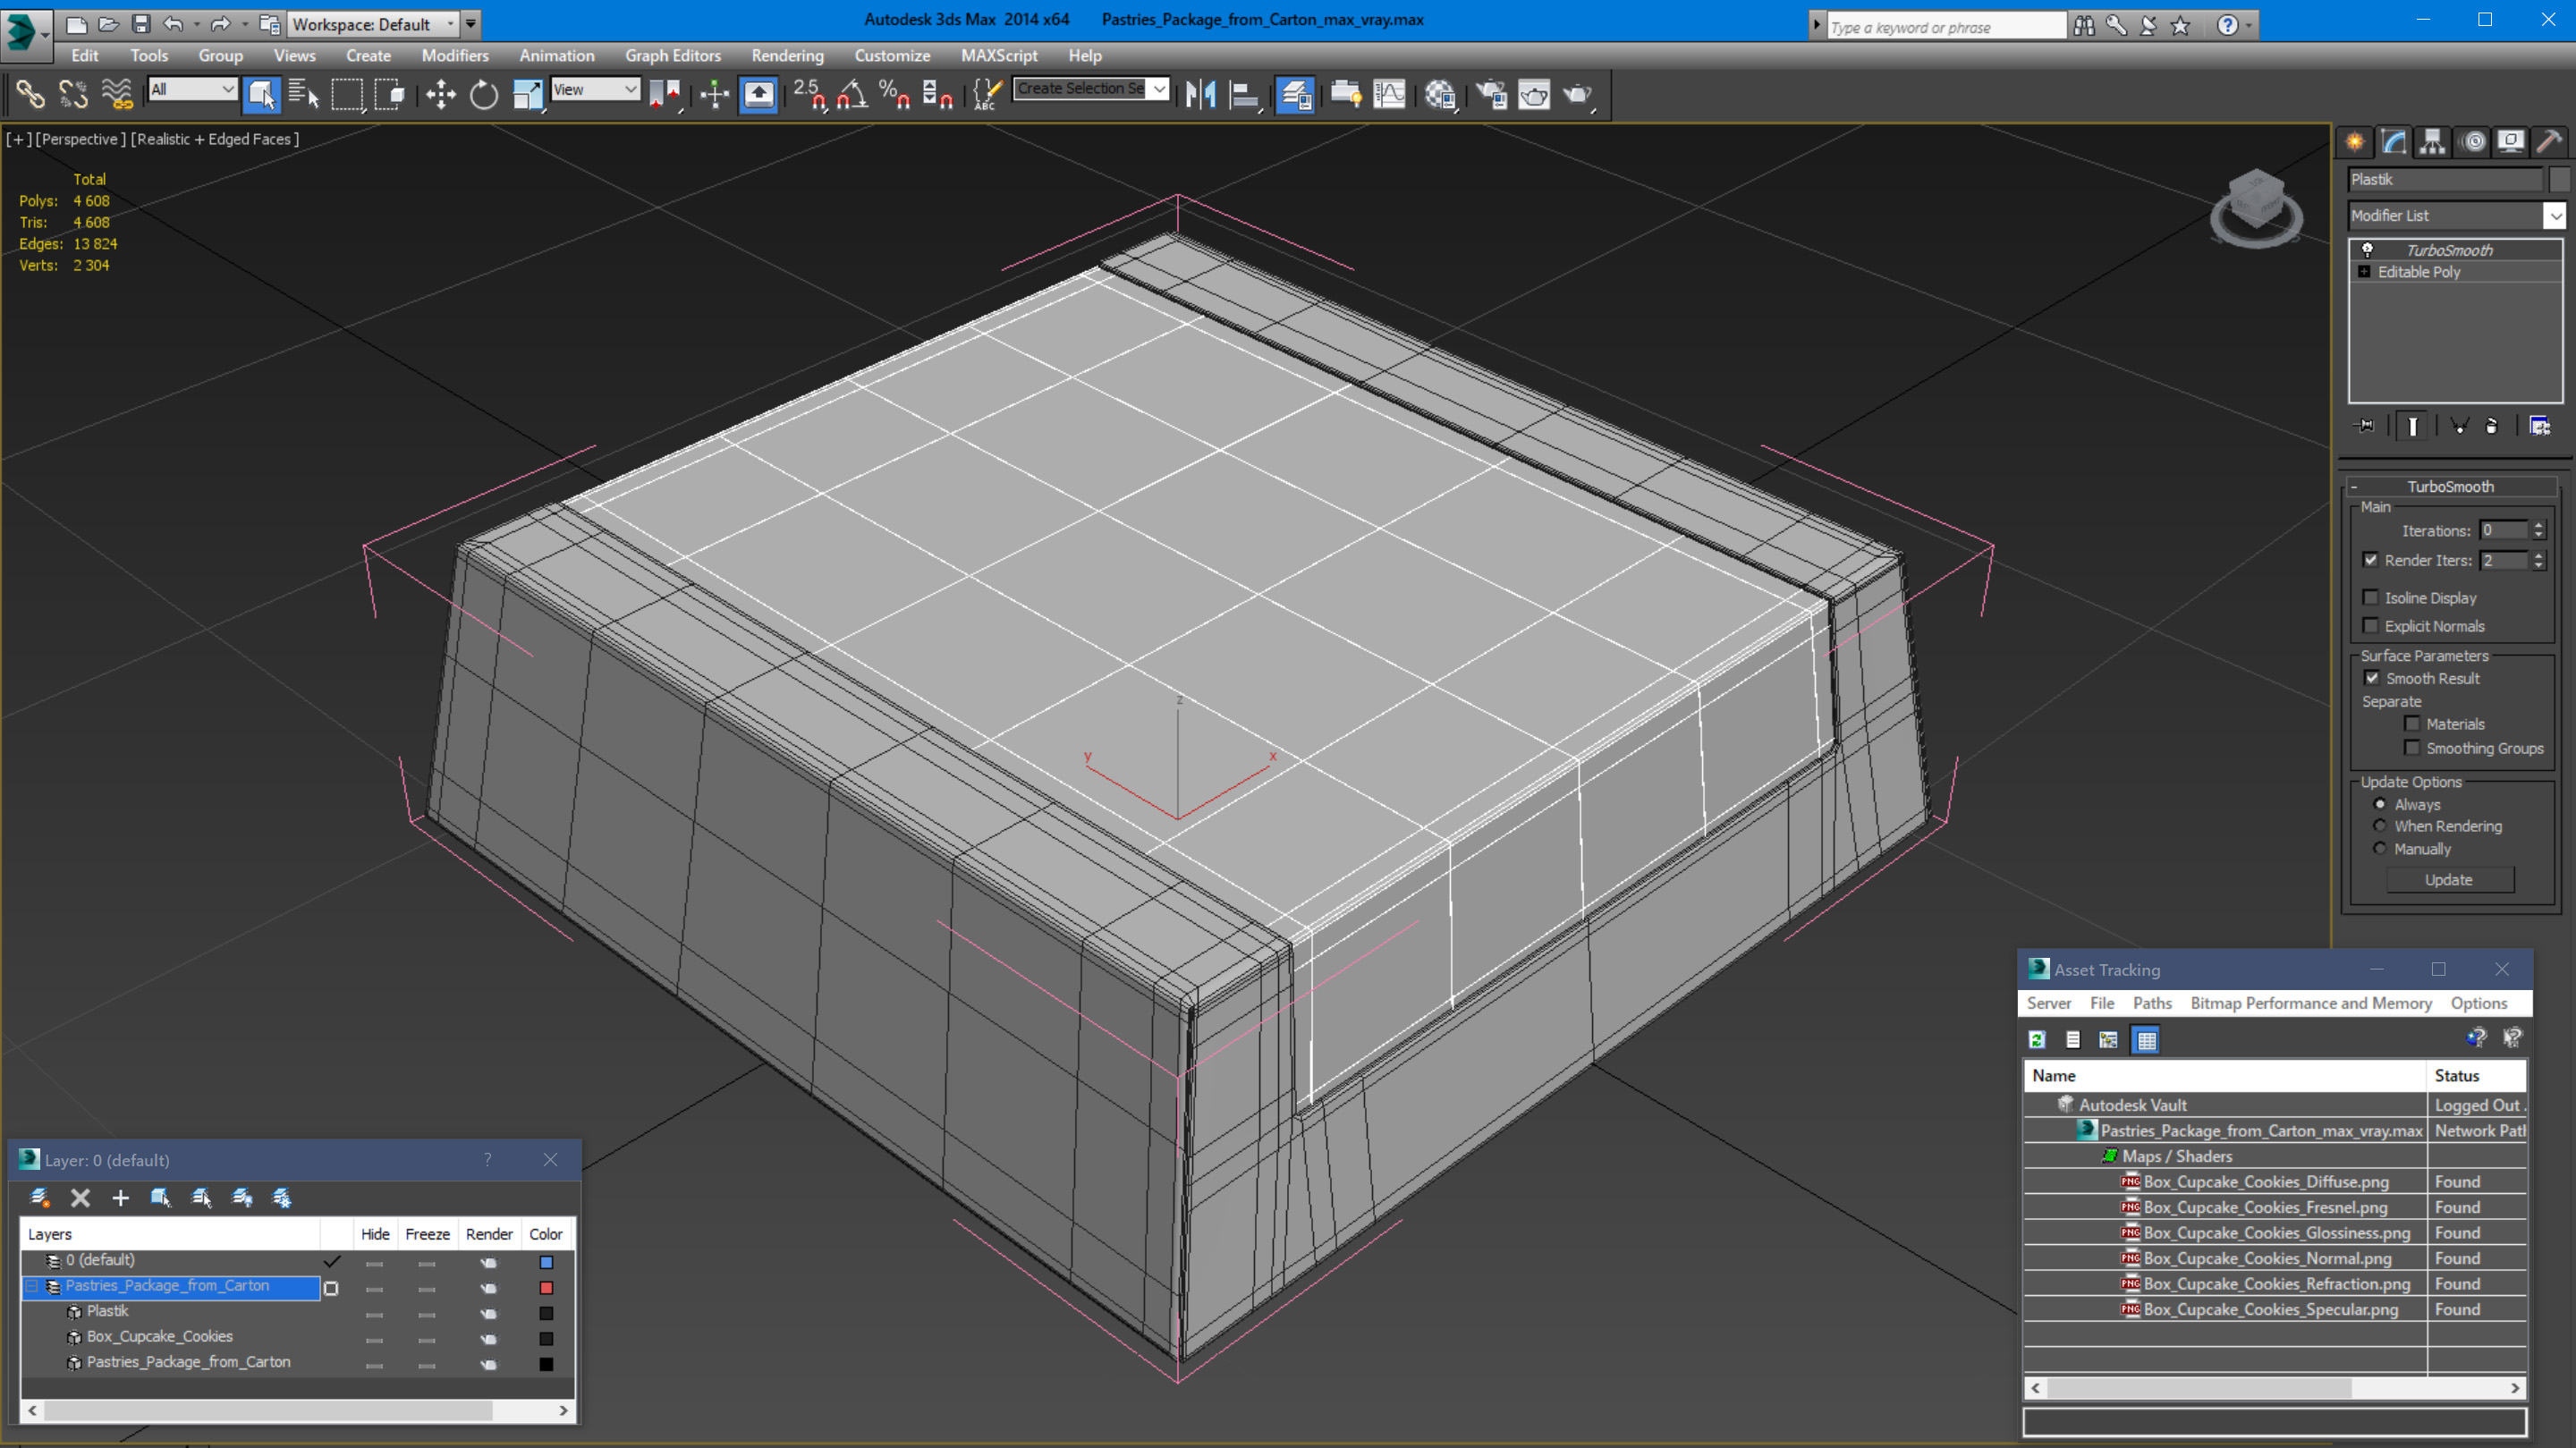This screenshot has height=1448, width=2576.
Task: Click Table View icon in Asset Tracking
Action: point(2146,1040)
